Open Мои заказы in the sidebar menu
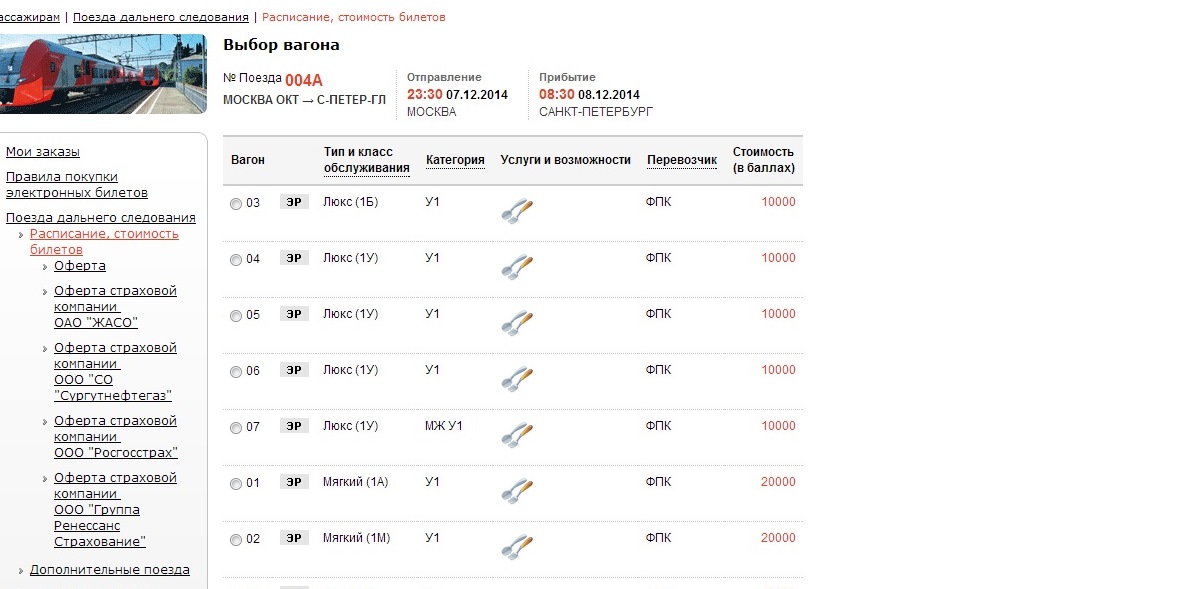The height and width of the screenshot is (589, 1195). (43, 152)
